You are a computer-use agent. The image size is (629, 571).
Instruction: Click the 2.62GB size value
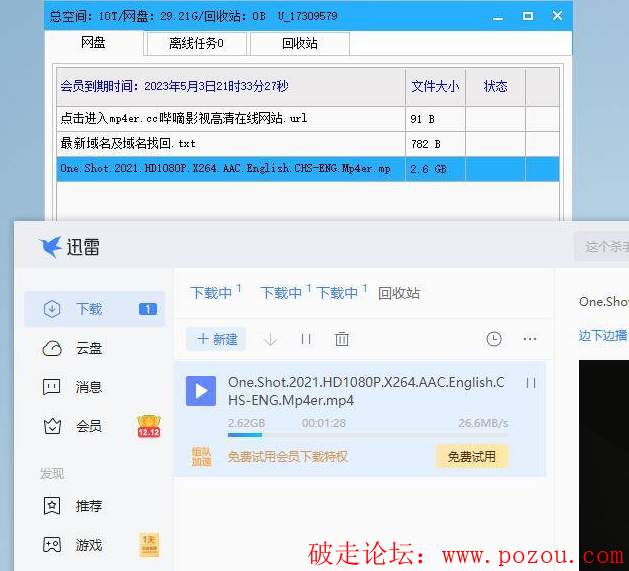pyautogui.click(x=246, y=423)
